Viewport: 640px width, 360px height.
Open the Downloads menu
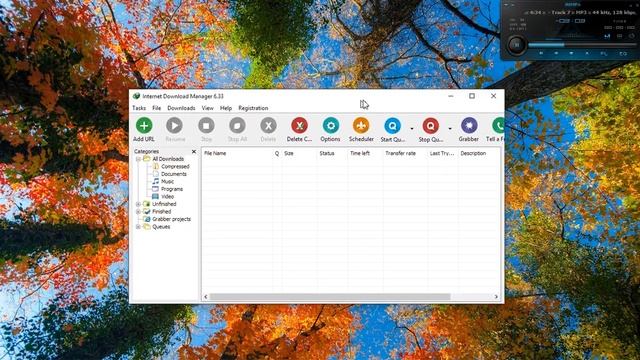[x=181, y=108]
